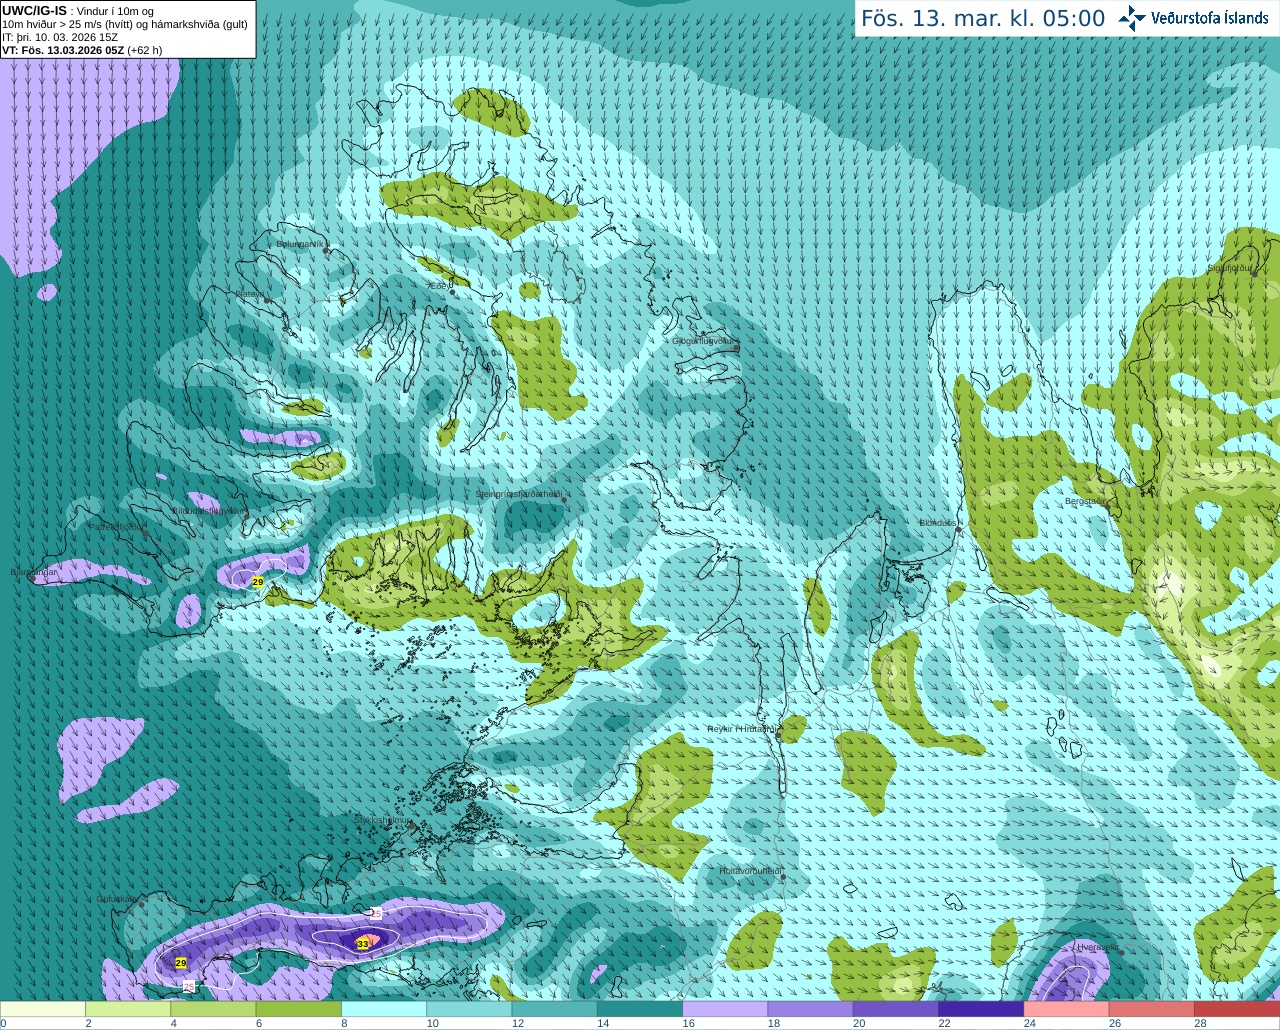Click the 26–28 m/s salmon red legend swatch

click(x=1152, y=1009)
